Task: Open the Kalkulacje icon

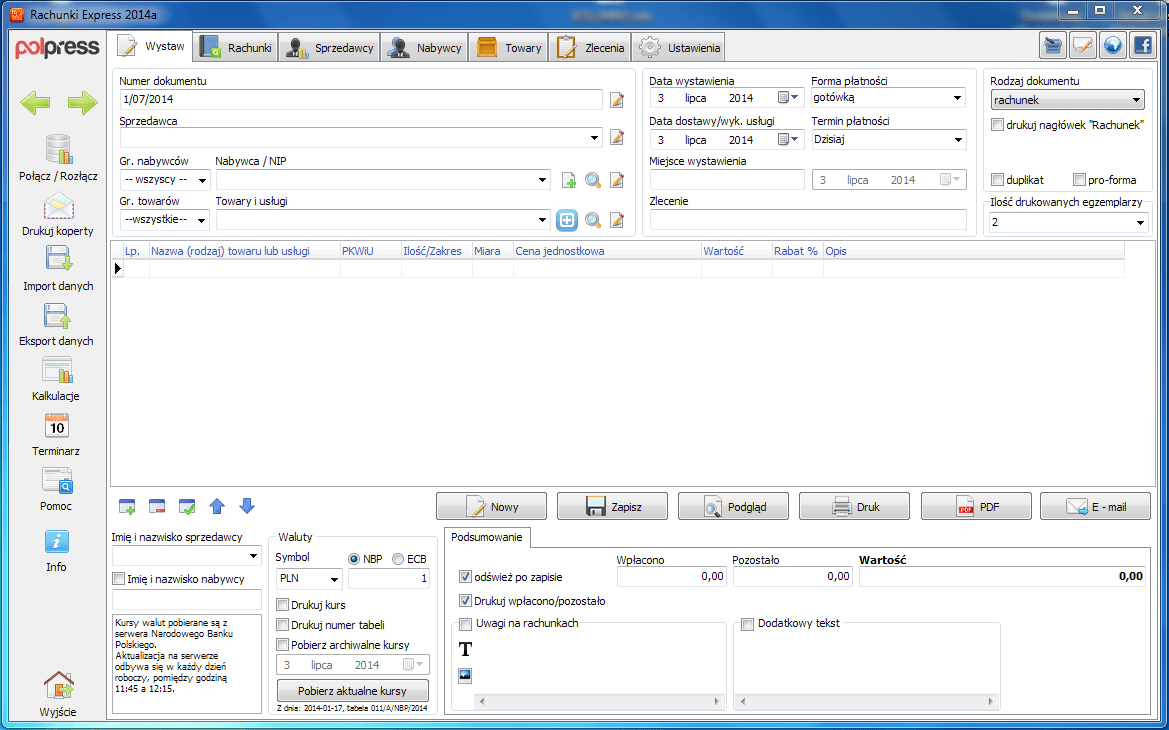Action: point(57,371)
